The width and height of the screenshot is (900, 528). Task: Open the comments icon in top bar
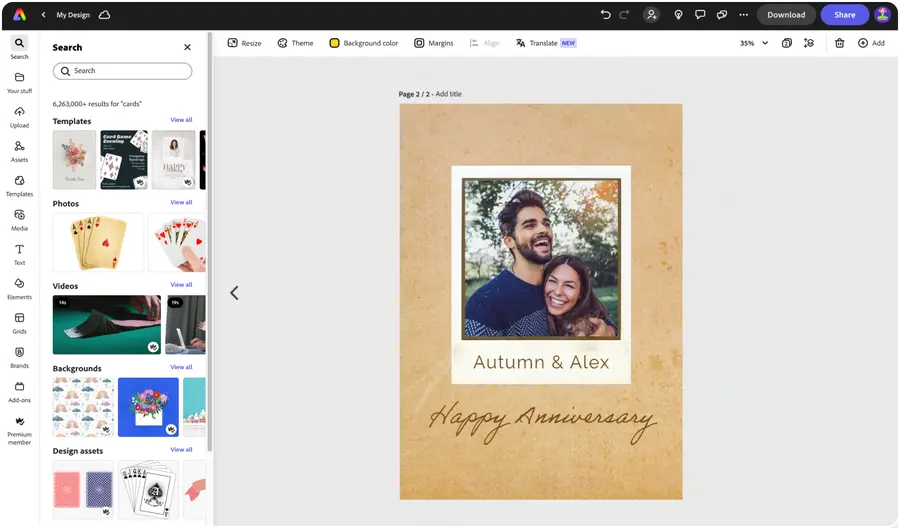point(700,15)
